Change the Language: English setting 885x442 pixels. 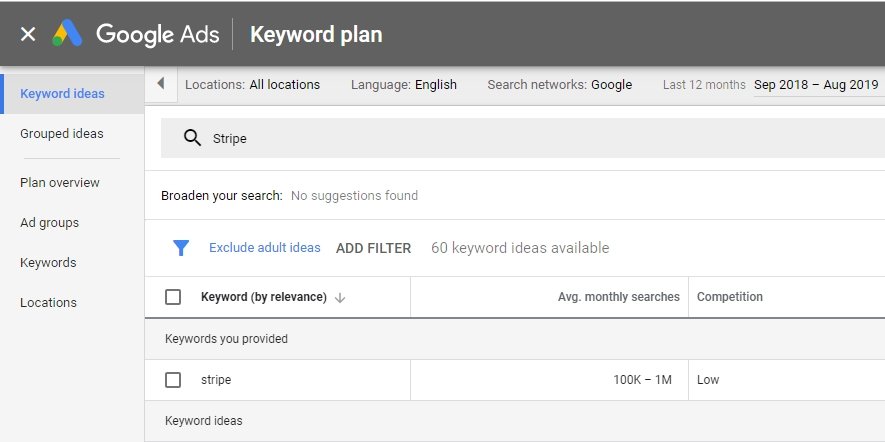coord(404,85)
